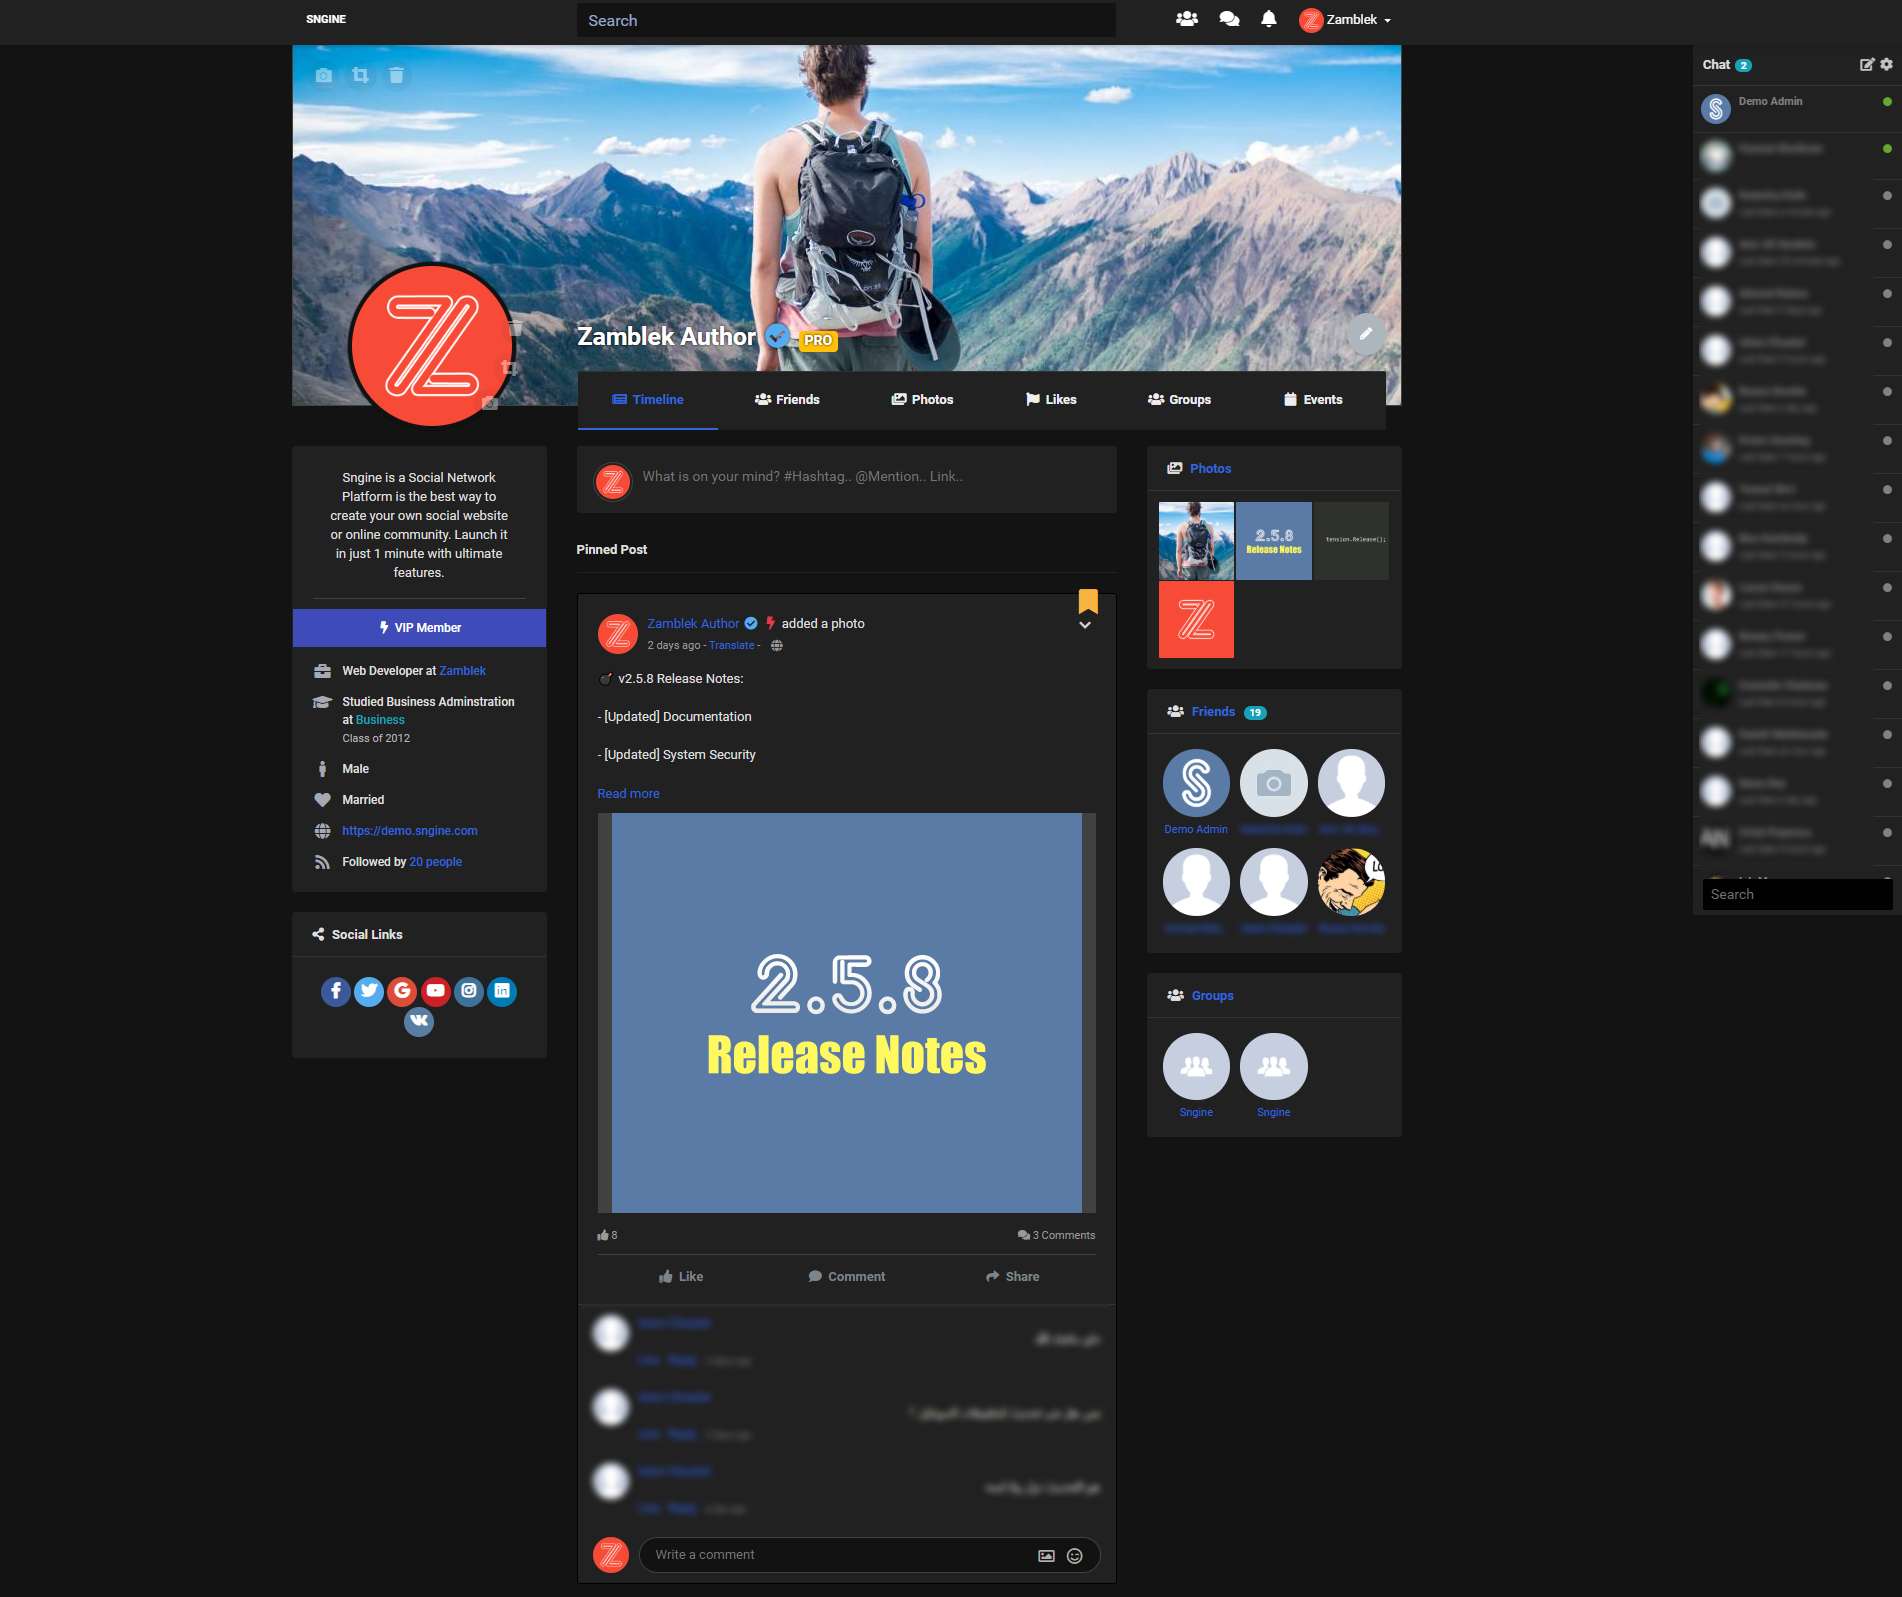Start new chat compose icon

point(1866,64)
